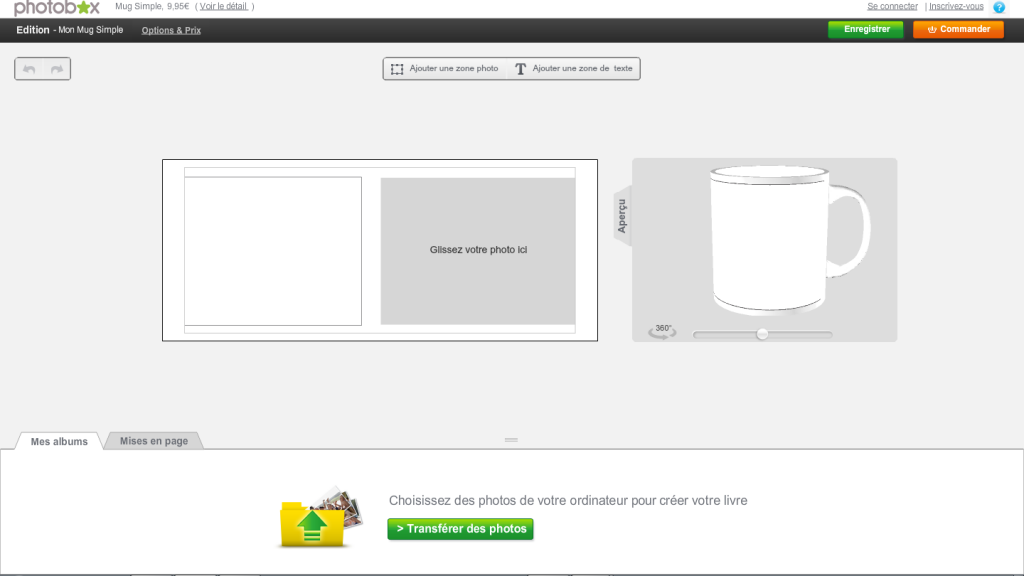Image resolution: width=1024 pixels, height=576 pixels.
Task: Click the mug rotation slider handle
Action: coord(762,334)
